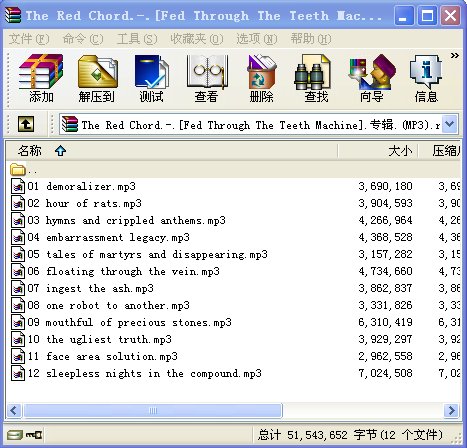Click icon of 08 one robot to another.mp3

18,305
